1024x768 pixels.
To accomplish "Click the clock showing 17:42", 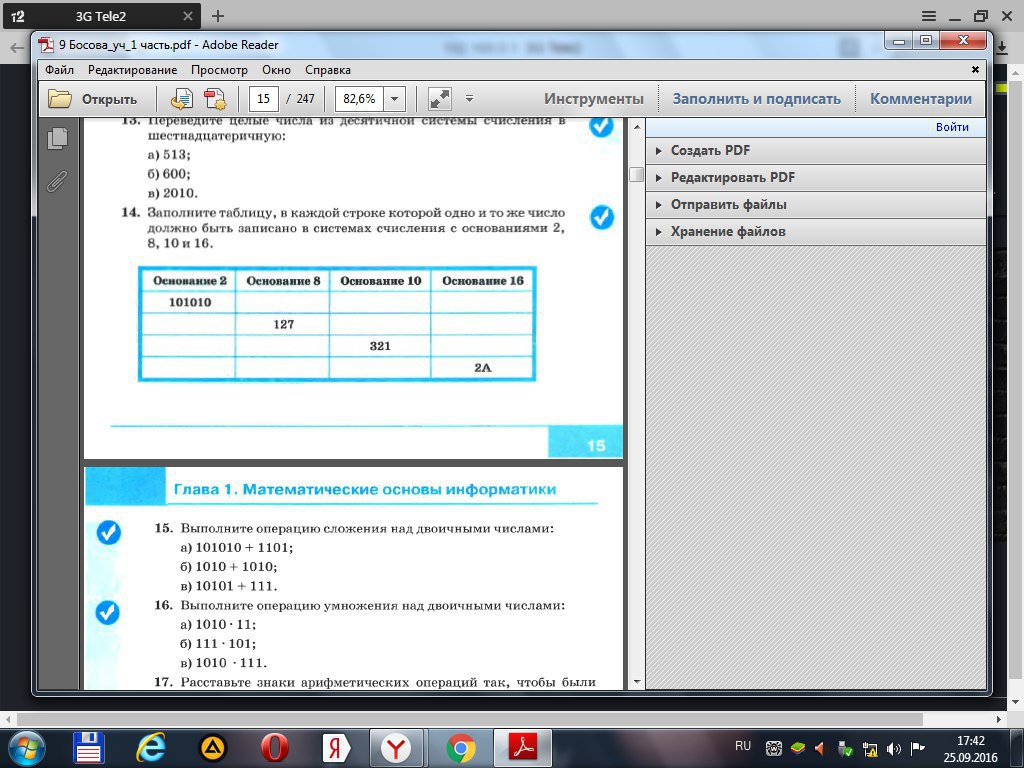I will tap(970, 741).
